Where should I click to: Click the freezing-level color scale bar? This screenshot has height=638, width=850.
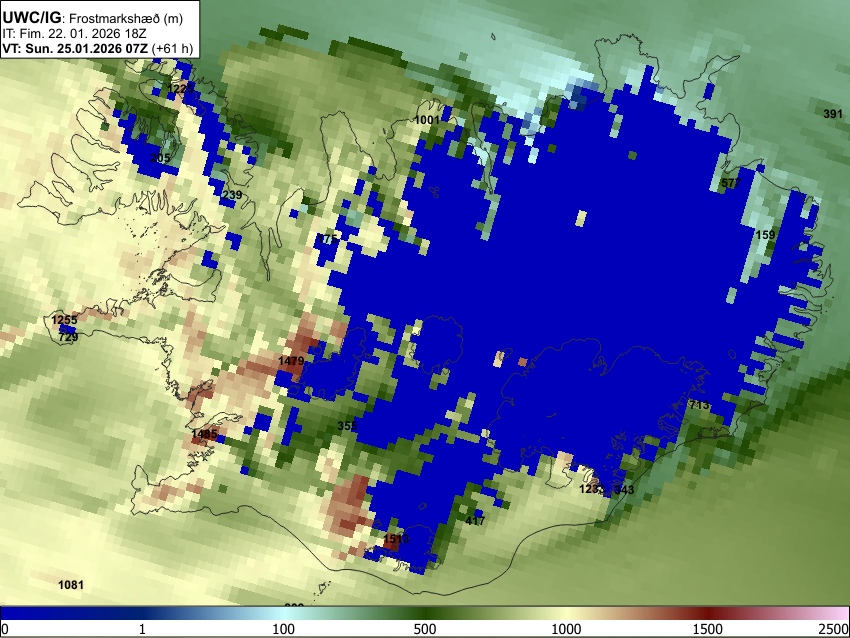[x=425, y=613]
